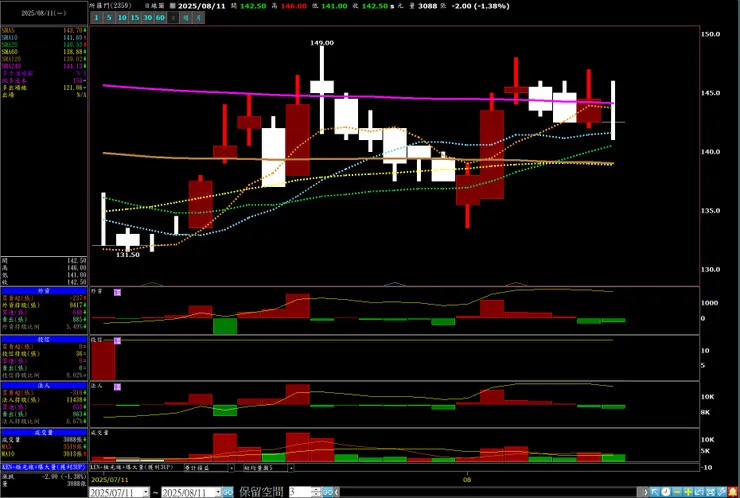Screen dimensions: 740x498
Task: Select the 15-minute timeframe button
Action: click(135, 17)
